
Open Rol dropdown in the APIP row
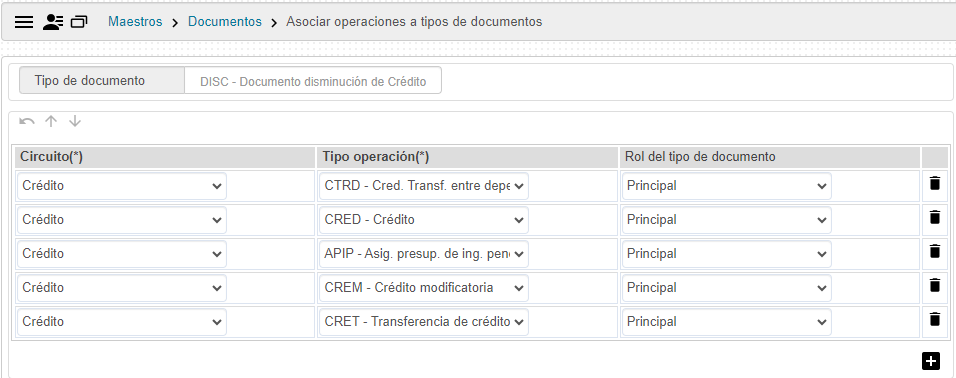726,254
